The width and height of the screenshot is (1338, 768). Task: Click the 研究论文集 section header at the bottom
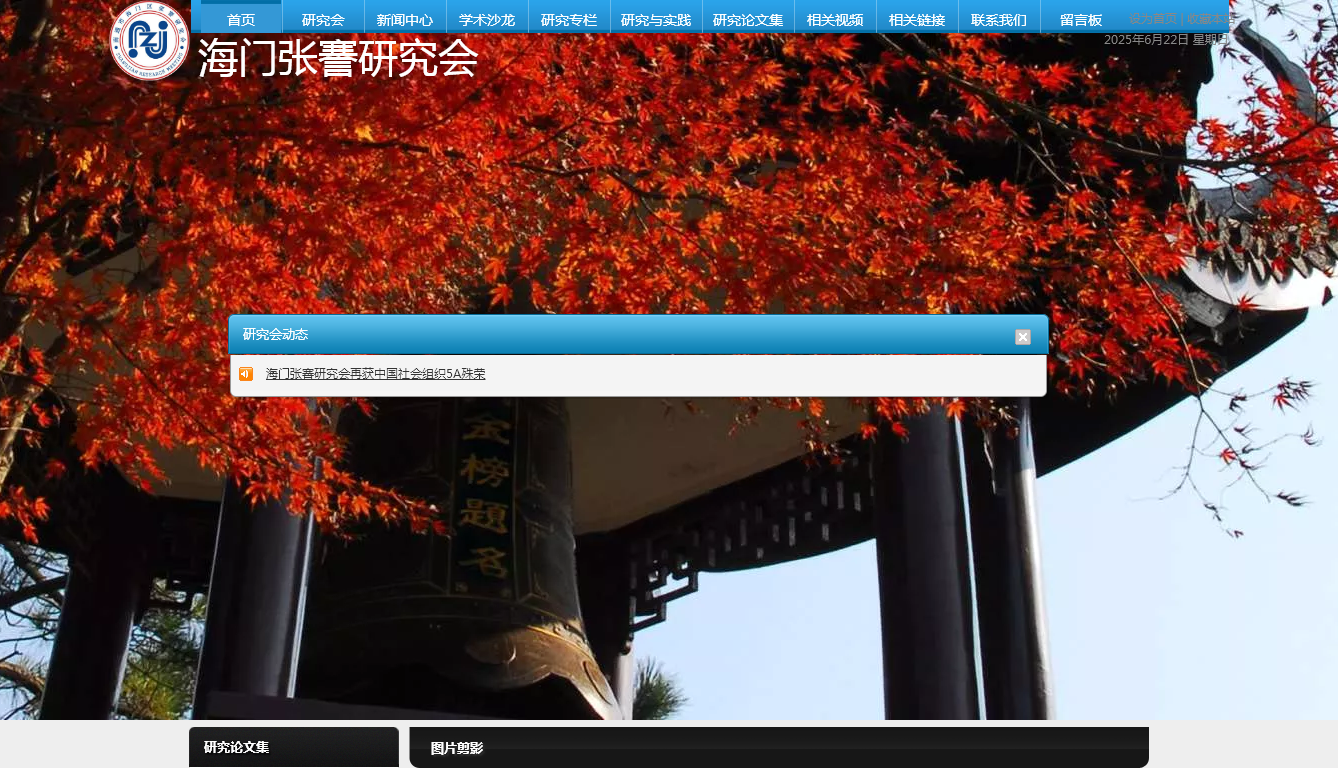coord(237,747)
